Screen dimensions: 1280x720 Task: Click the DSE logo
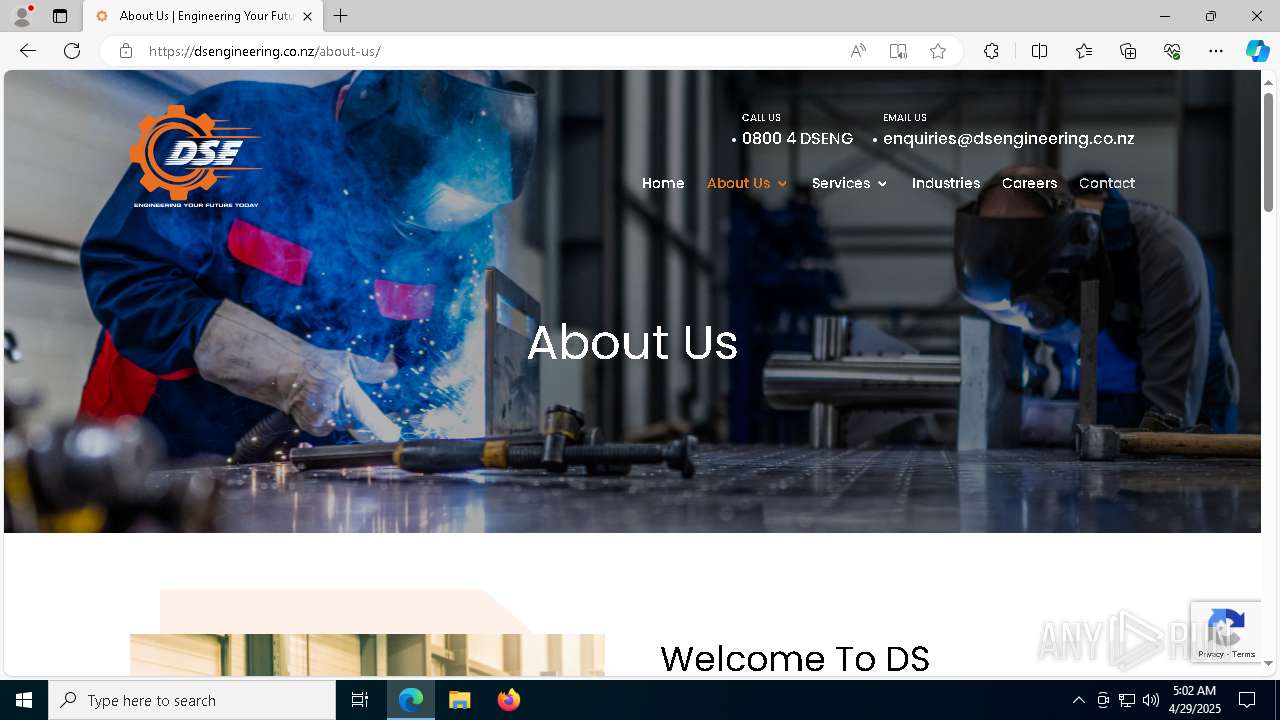[196, 156]
